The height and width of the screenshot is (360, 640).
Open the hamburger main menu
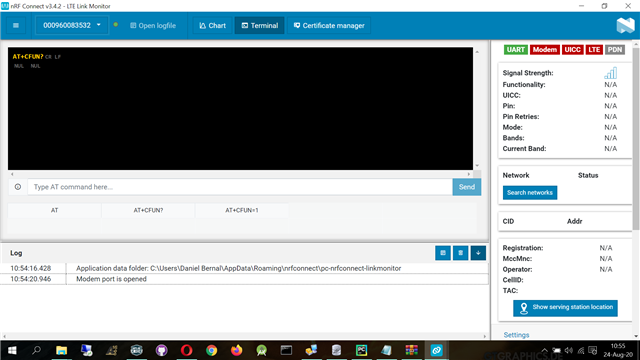pyautogui.click(x=16, y=25)
